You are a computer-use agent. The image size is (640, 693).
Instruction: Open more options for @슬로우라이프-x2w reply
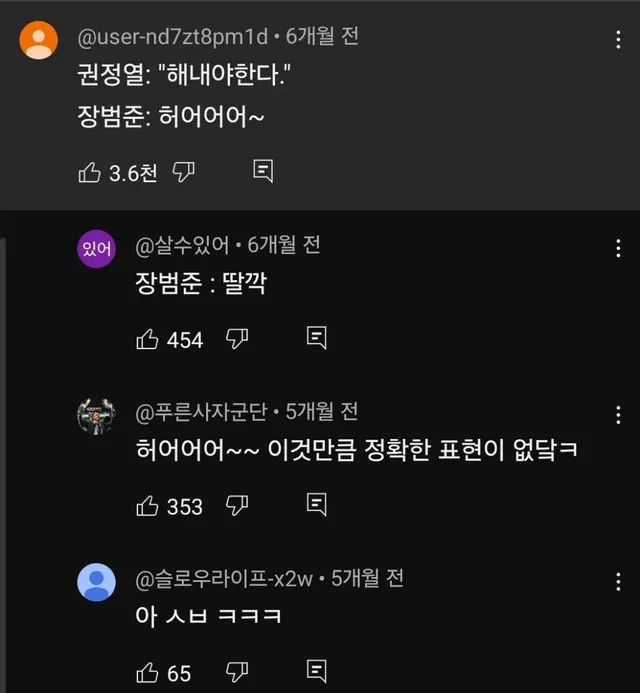tap(619, 580)
